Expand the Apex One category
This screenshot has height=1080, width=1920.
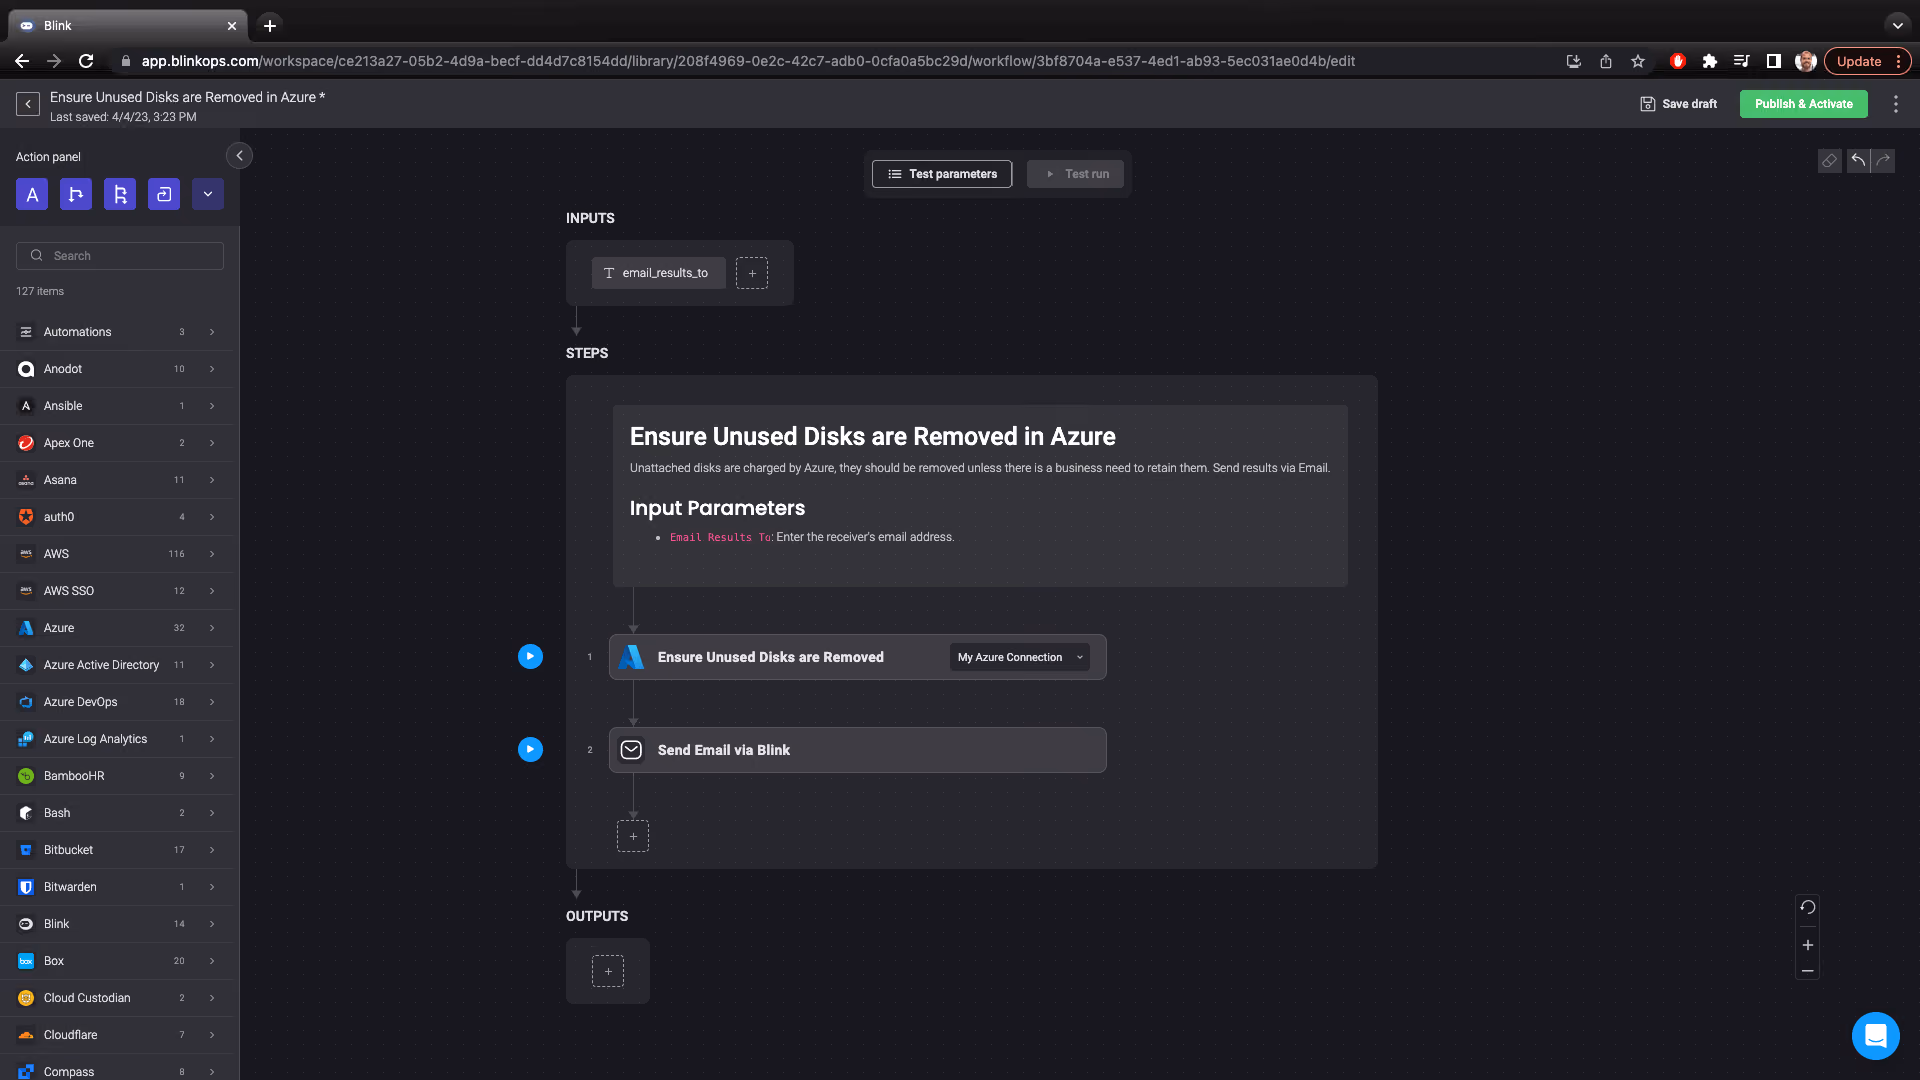point(116,443)
